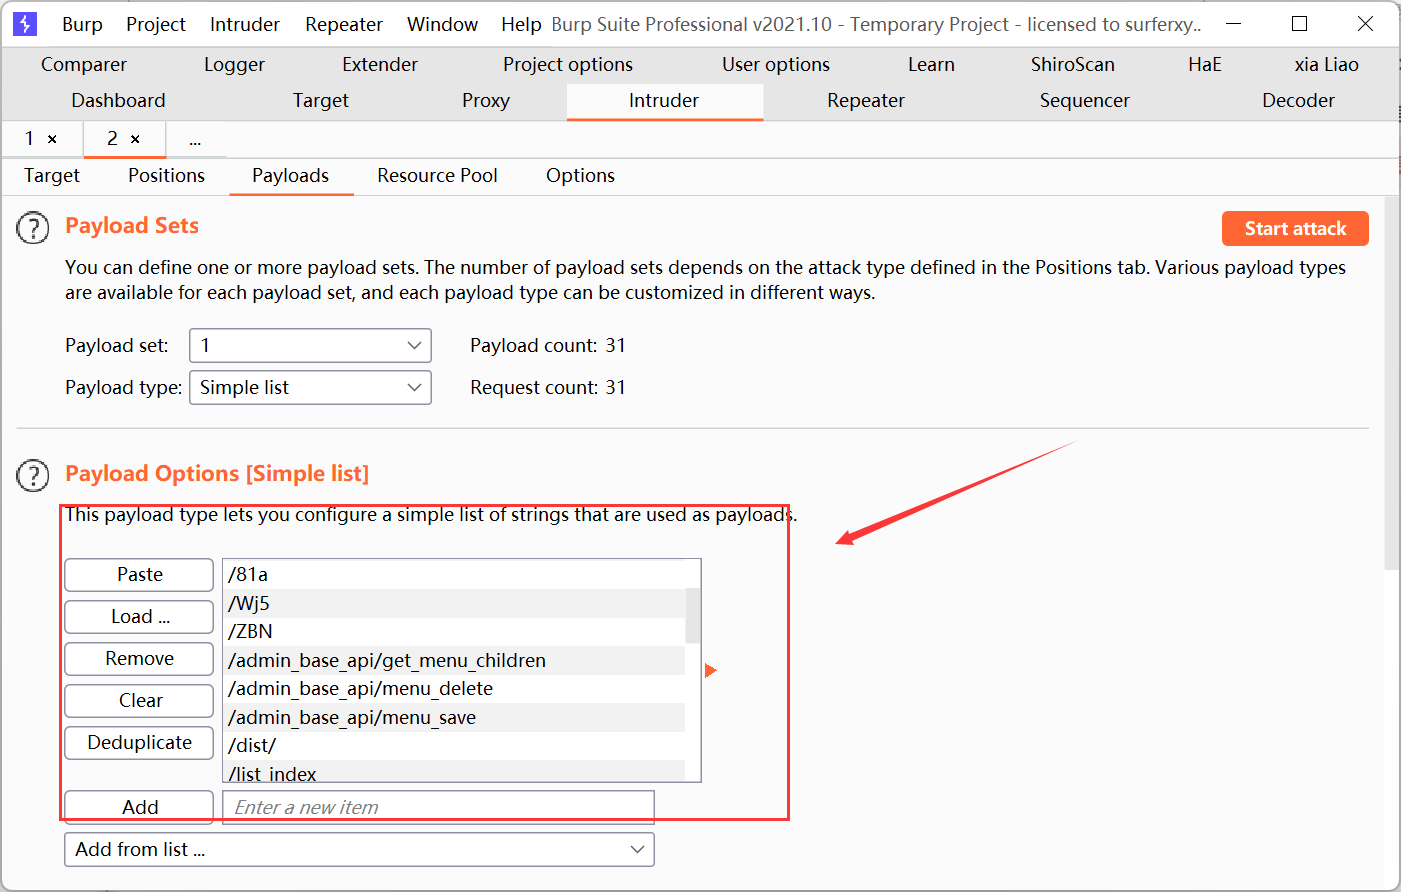Screen dimensions: 1401x892
Task: Open new Intruder tab with ellipsis
Action: pos(195,140)
